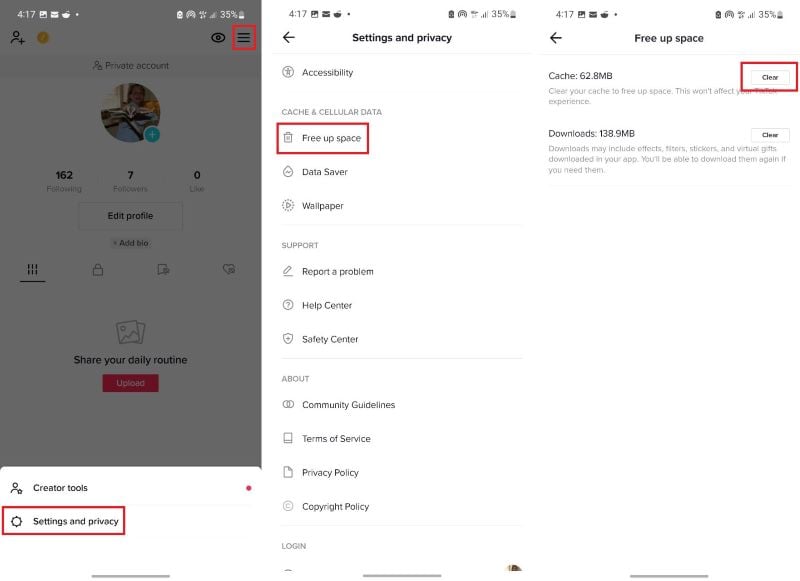Tap the plus badge on avatar
Image resolution: width=800 pixels, height=581 pixels.
[x=152, y=134]
